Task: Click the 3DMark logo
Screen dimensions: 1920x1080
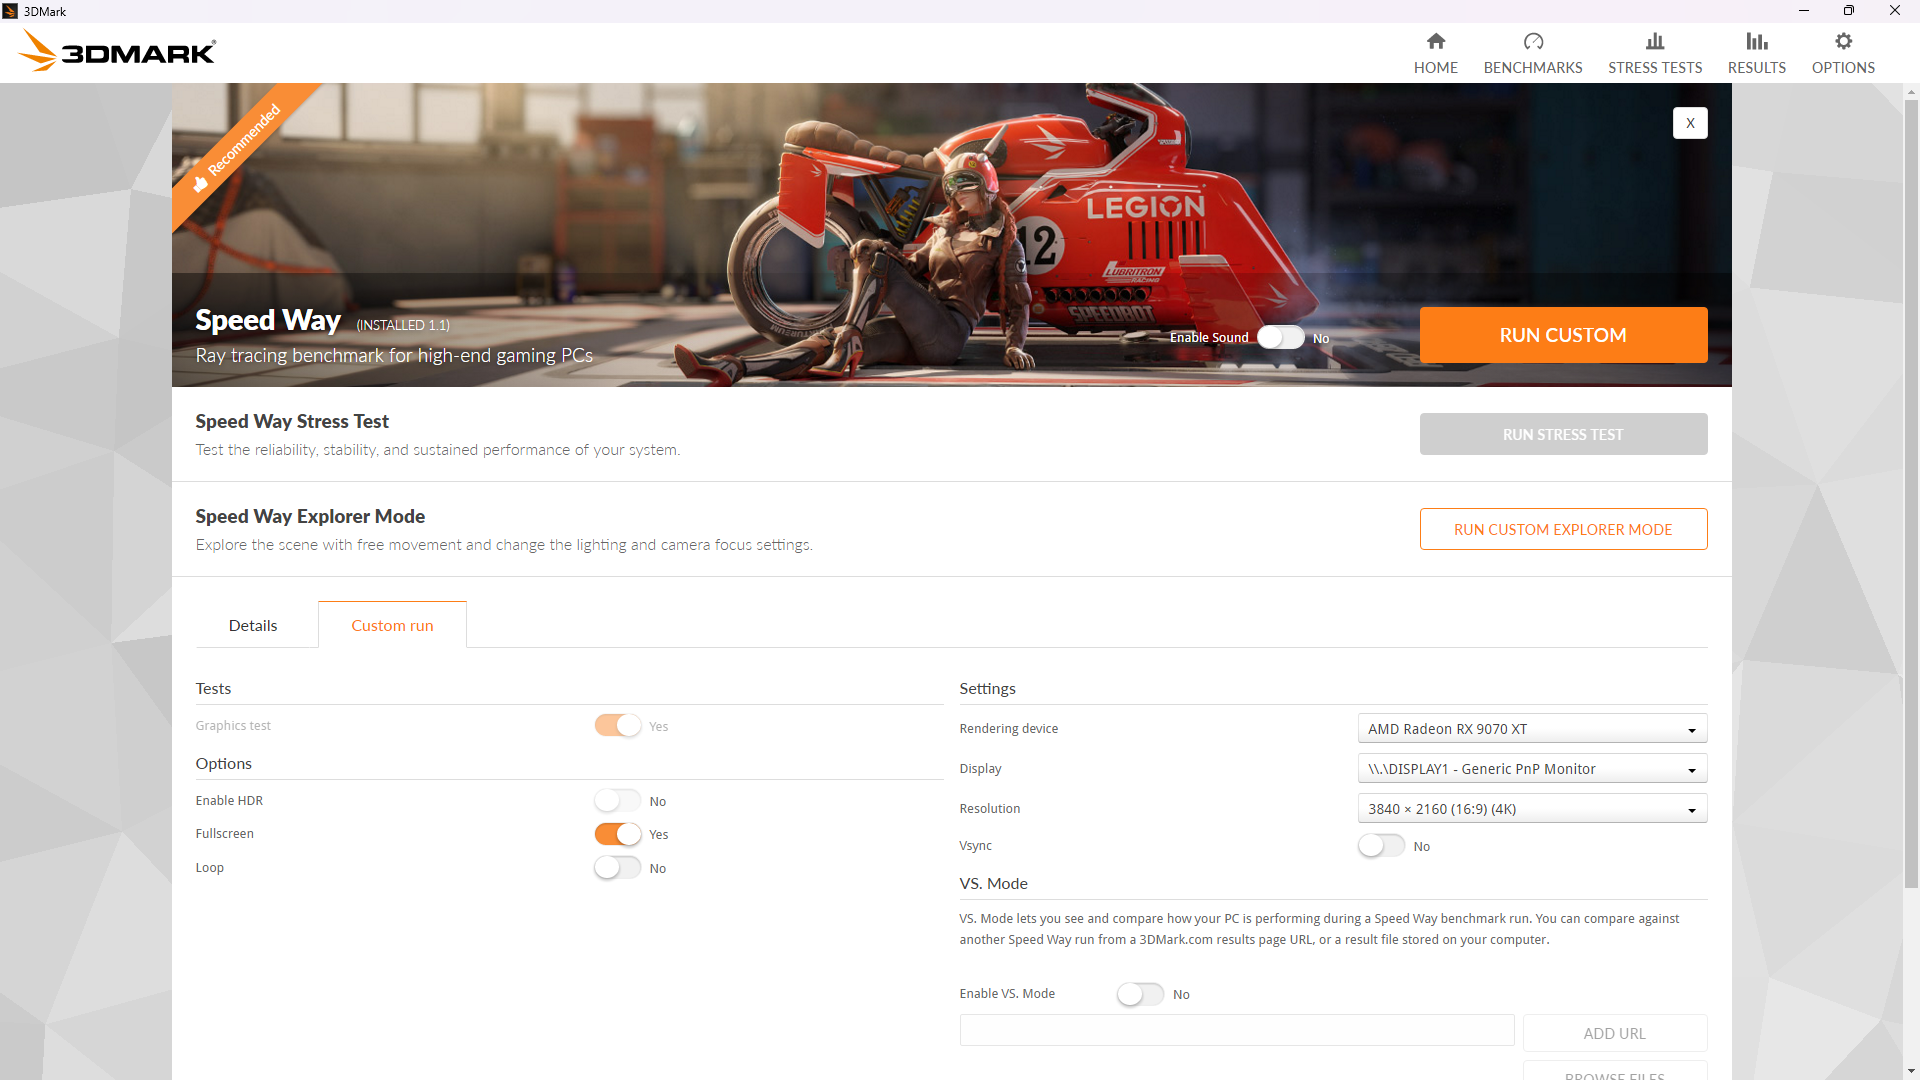Action: [x=117, y=51]
